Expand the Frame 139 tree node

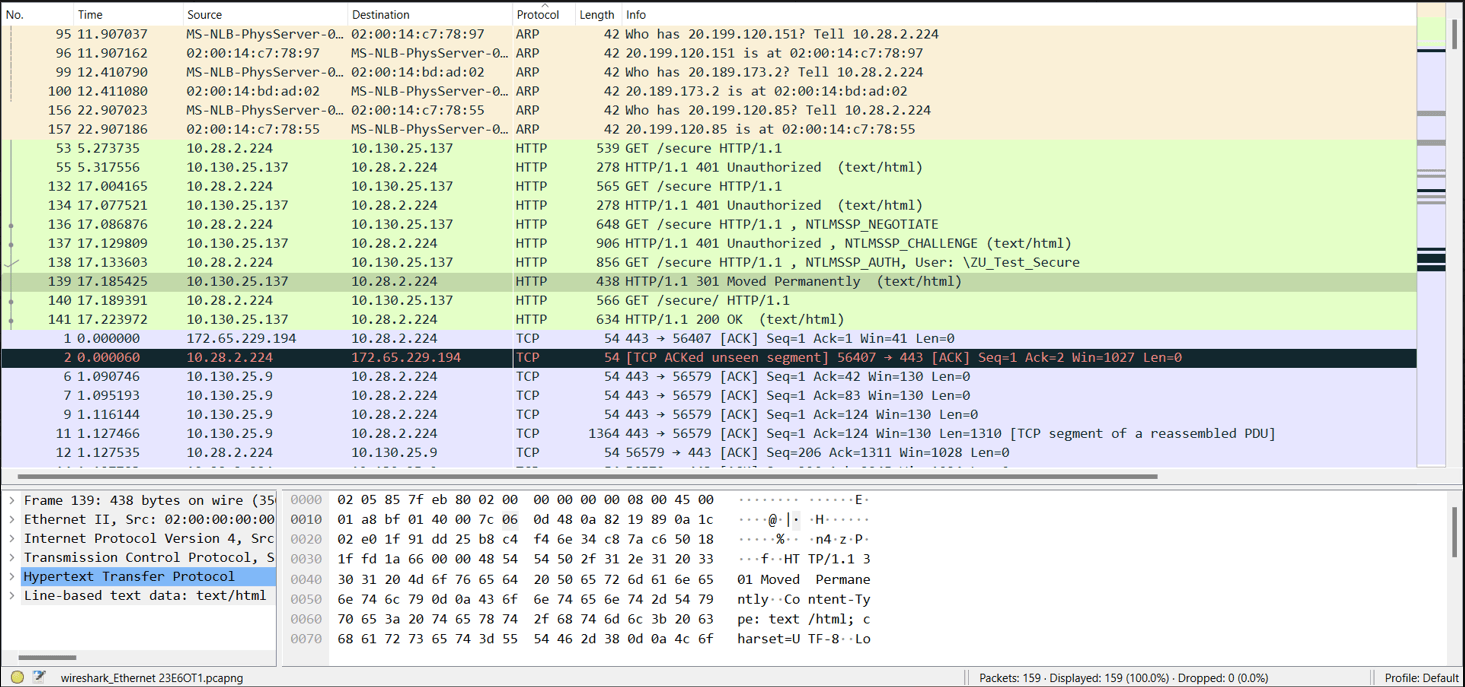click(x=12, y=500)
